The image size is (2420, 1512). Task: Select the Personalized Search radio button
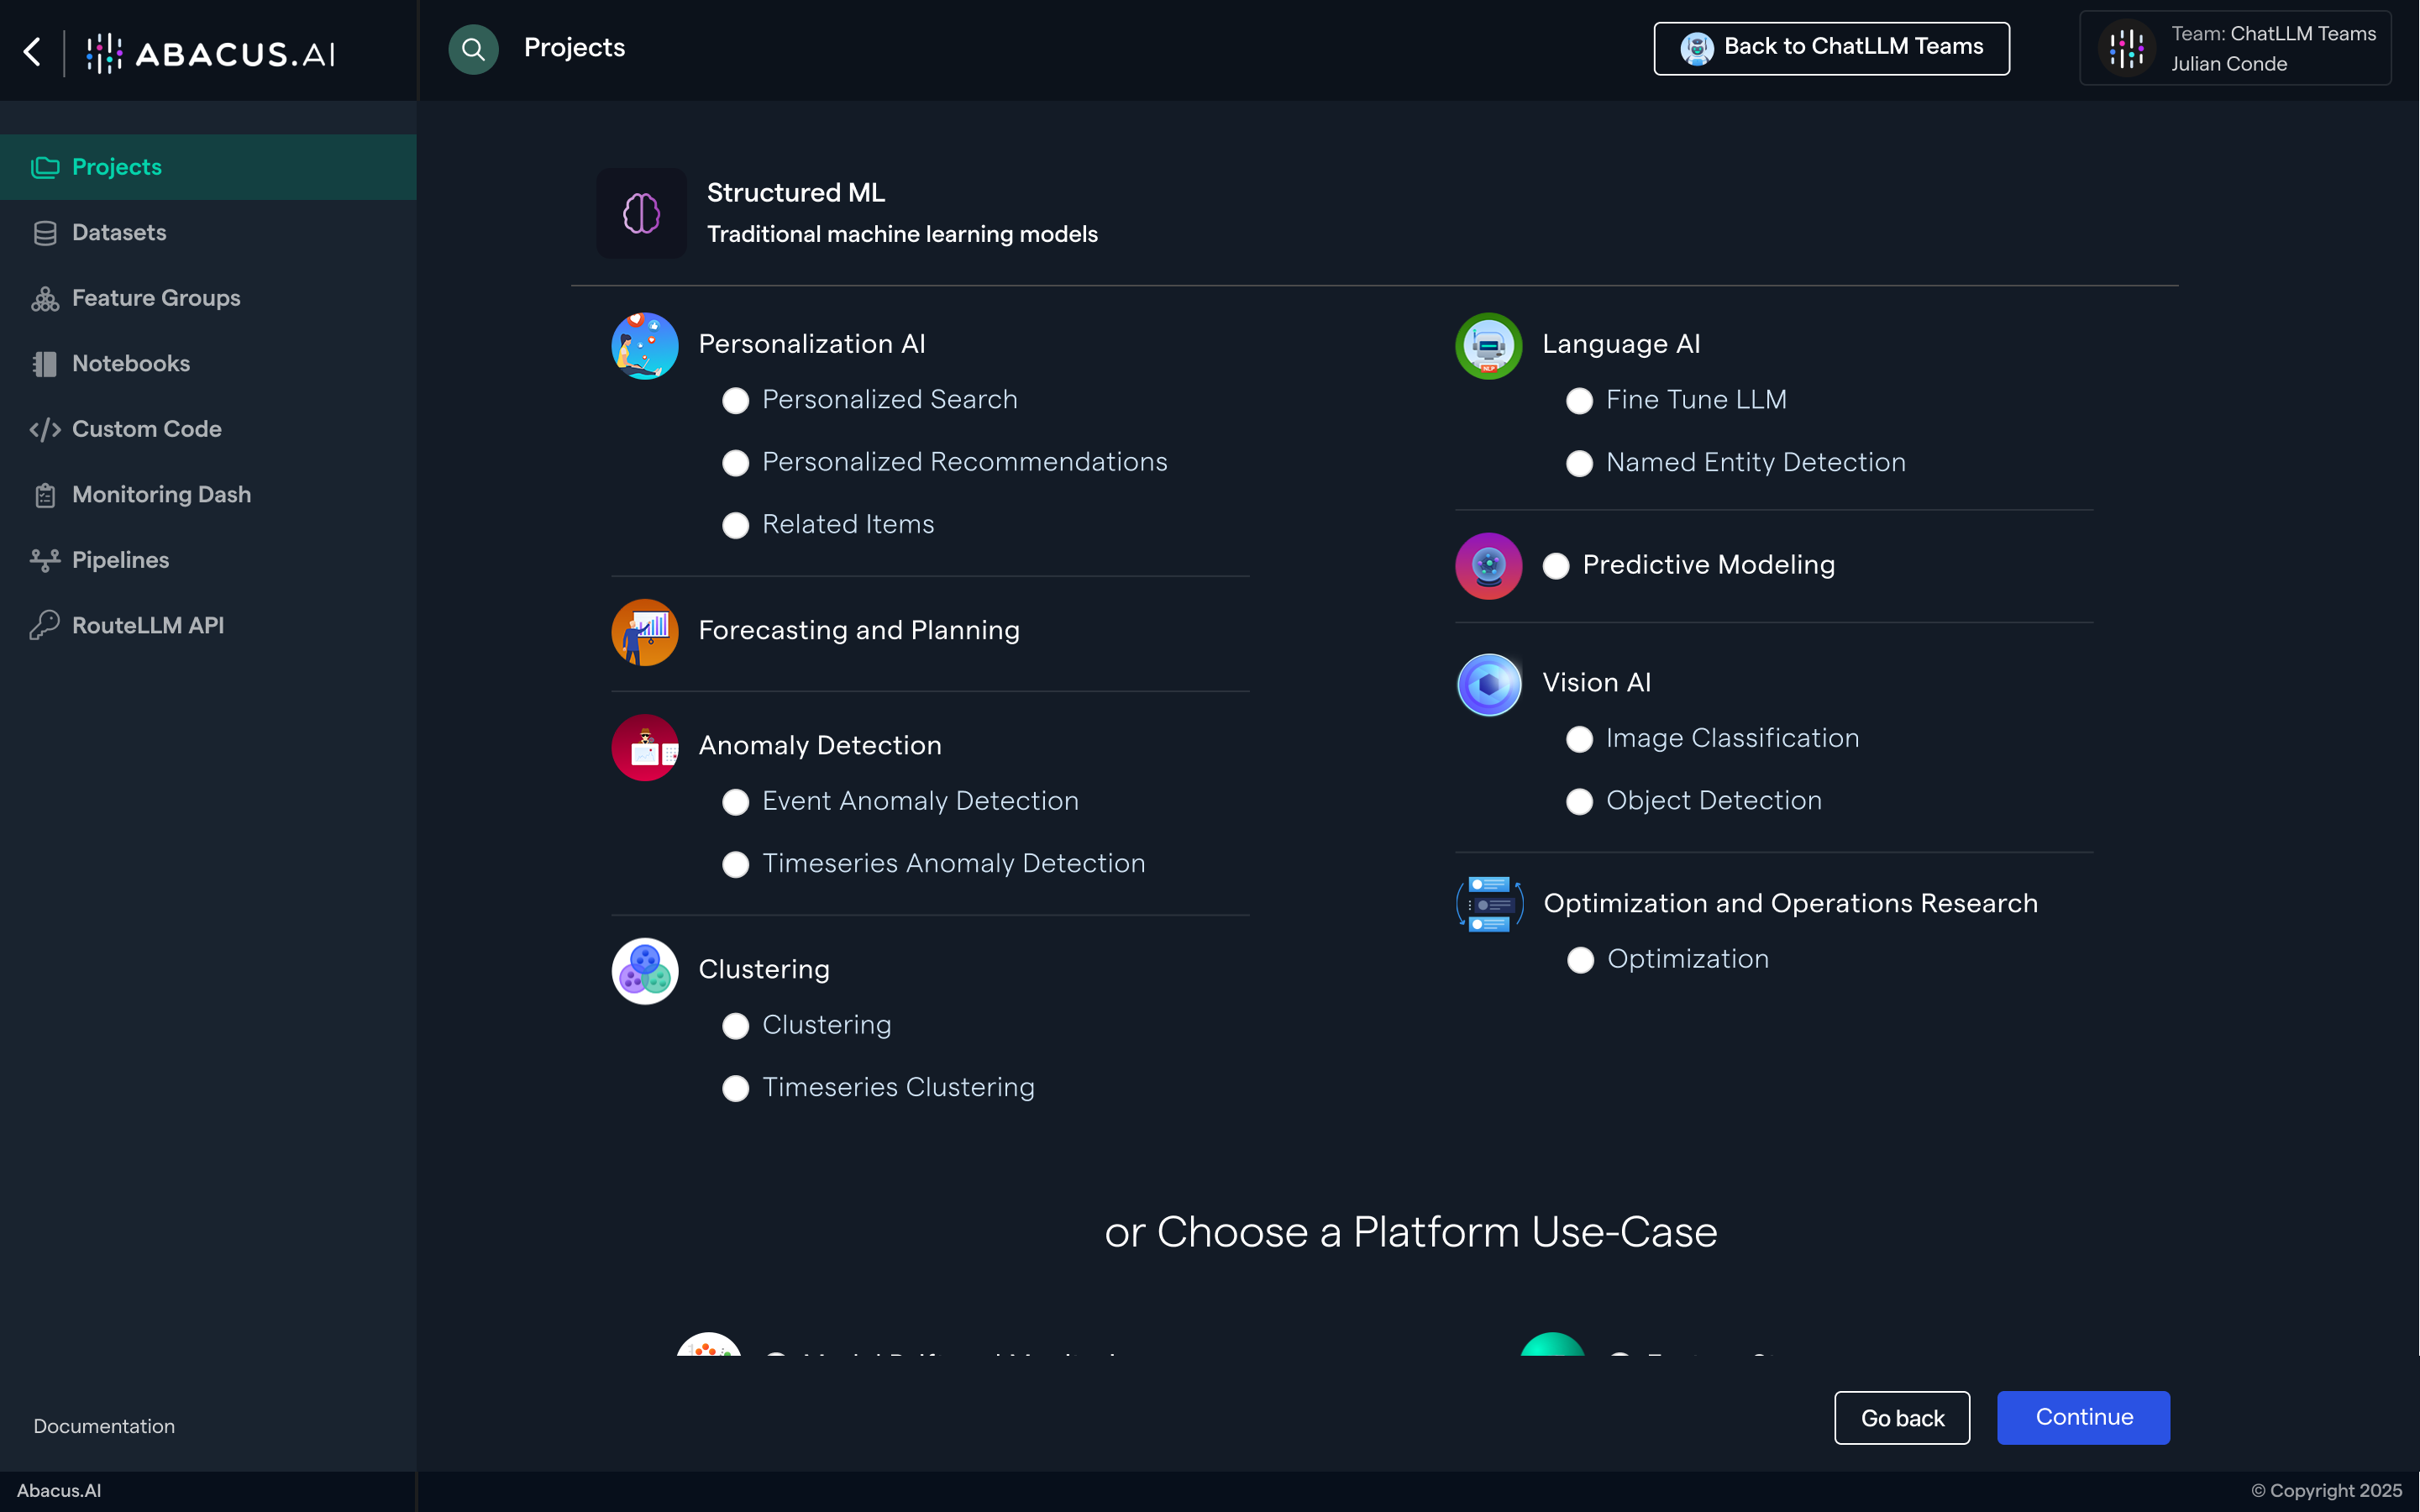pyautogui.click(x=736, y=401)
